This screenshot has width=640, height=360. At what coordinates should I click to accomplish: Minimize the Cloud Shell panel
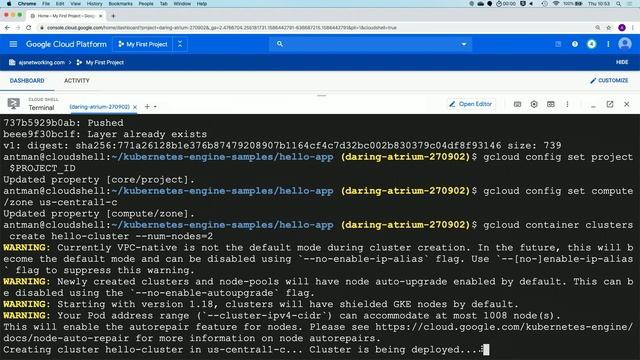[x=593, y=106]
